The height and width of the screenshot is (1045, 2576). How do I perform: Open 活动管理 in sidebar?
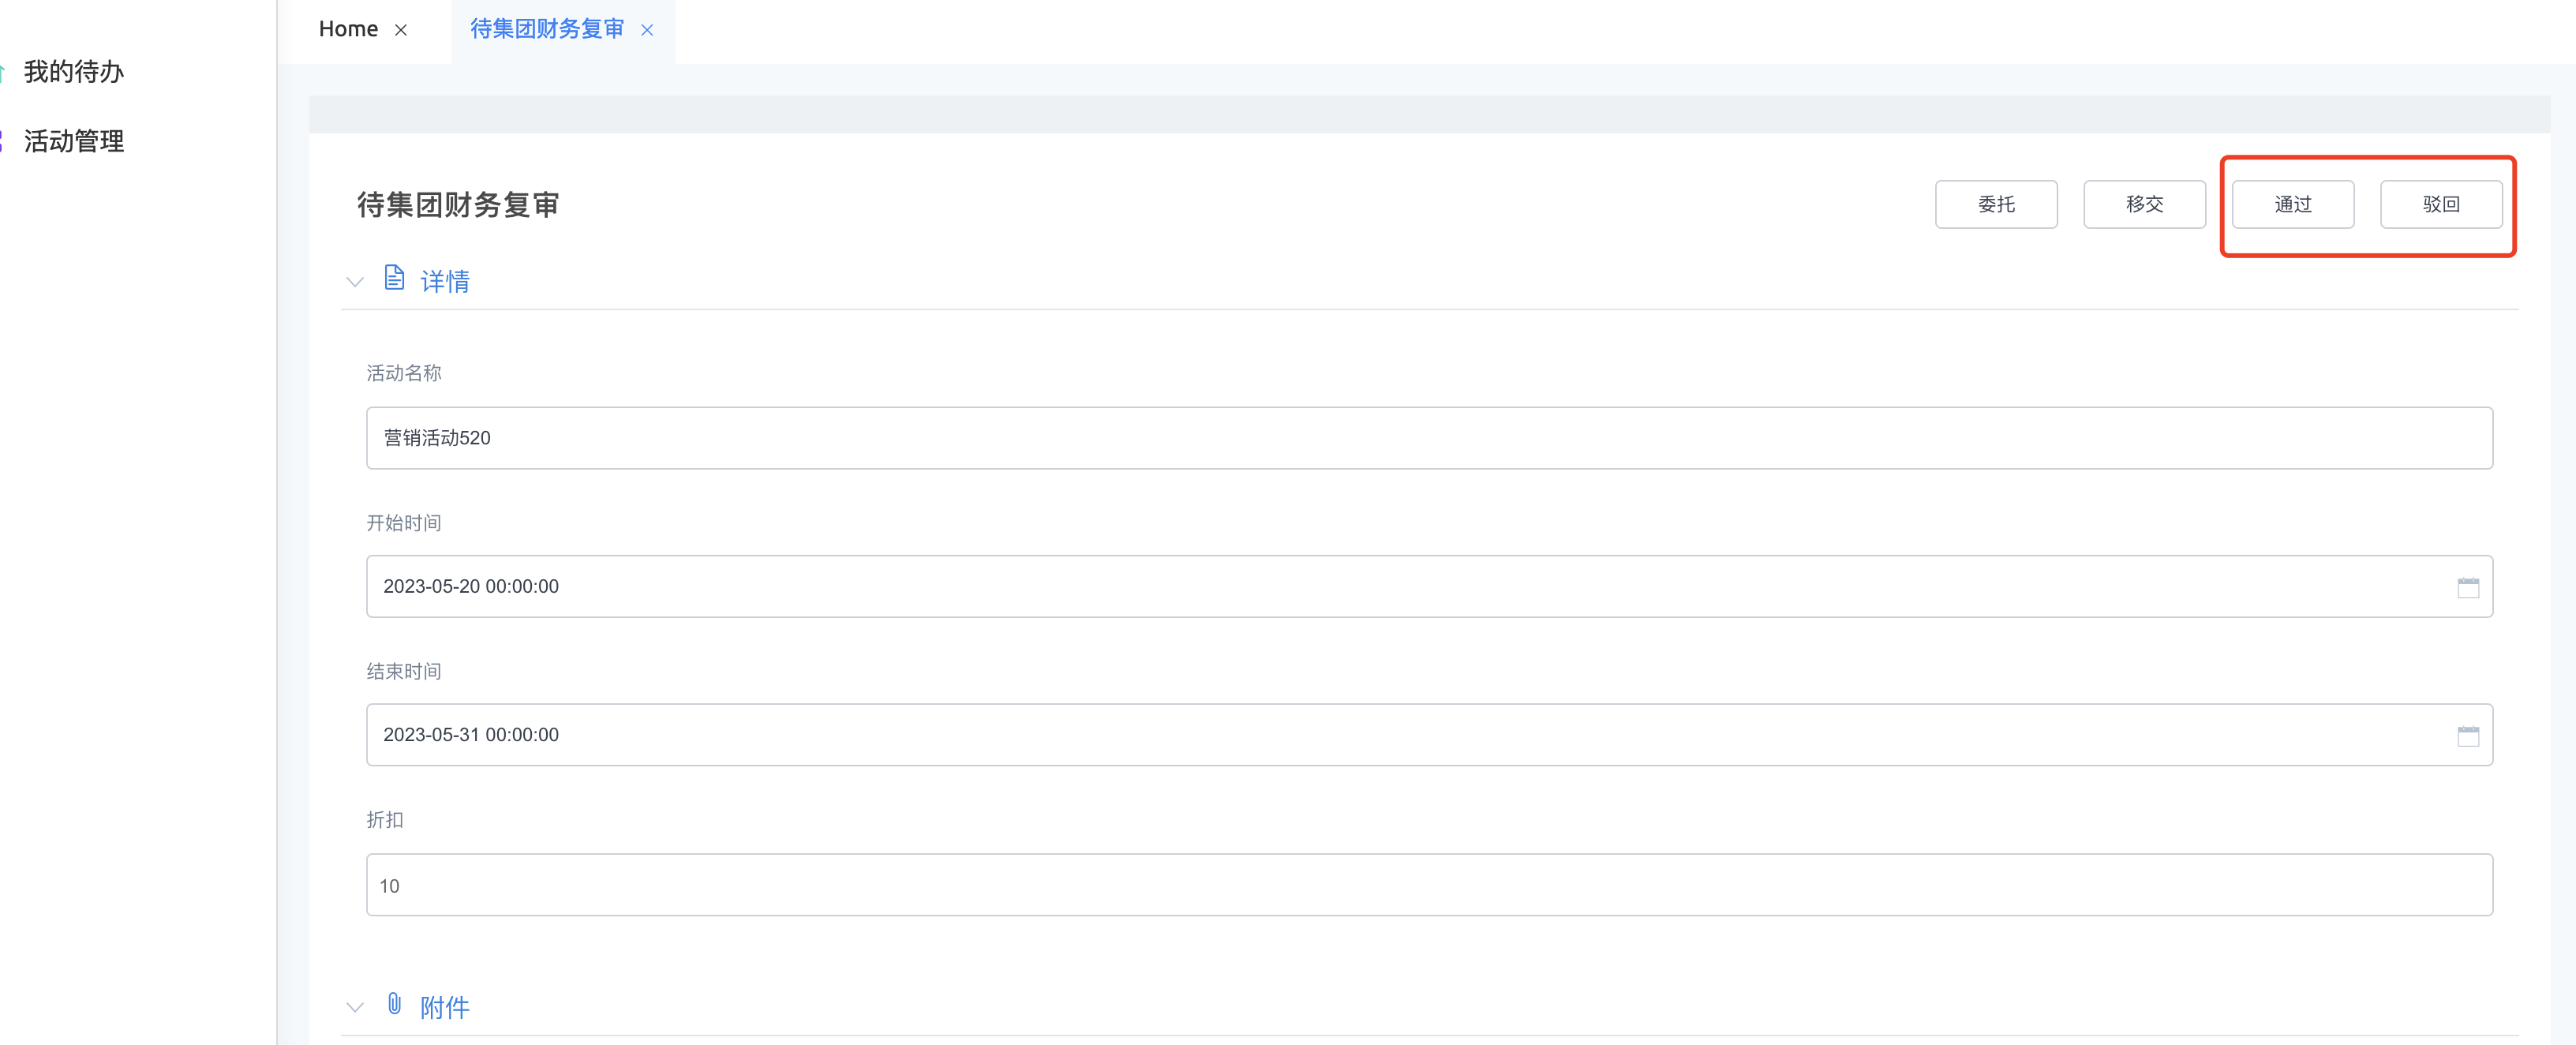coord(74,141)
